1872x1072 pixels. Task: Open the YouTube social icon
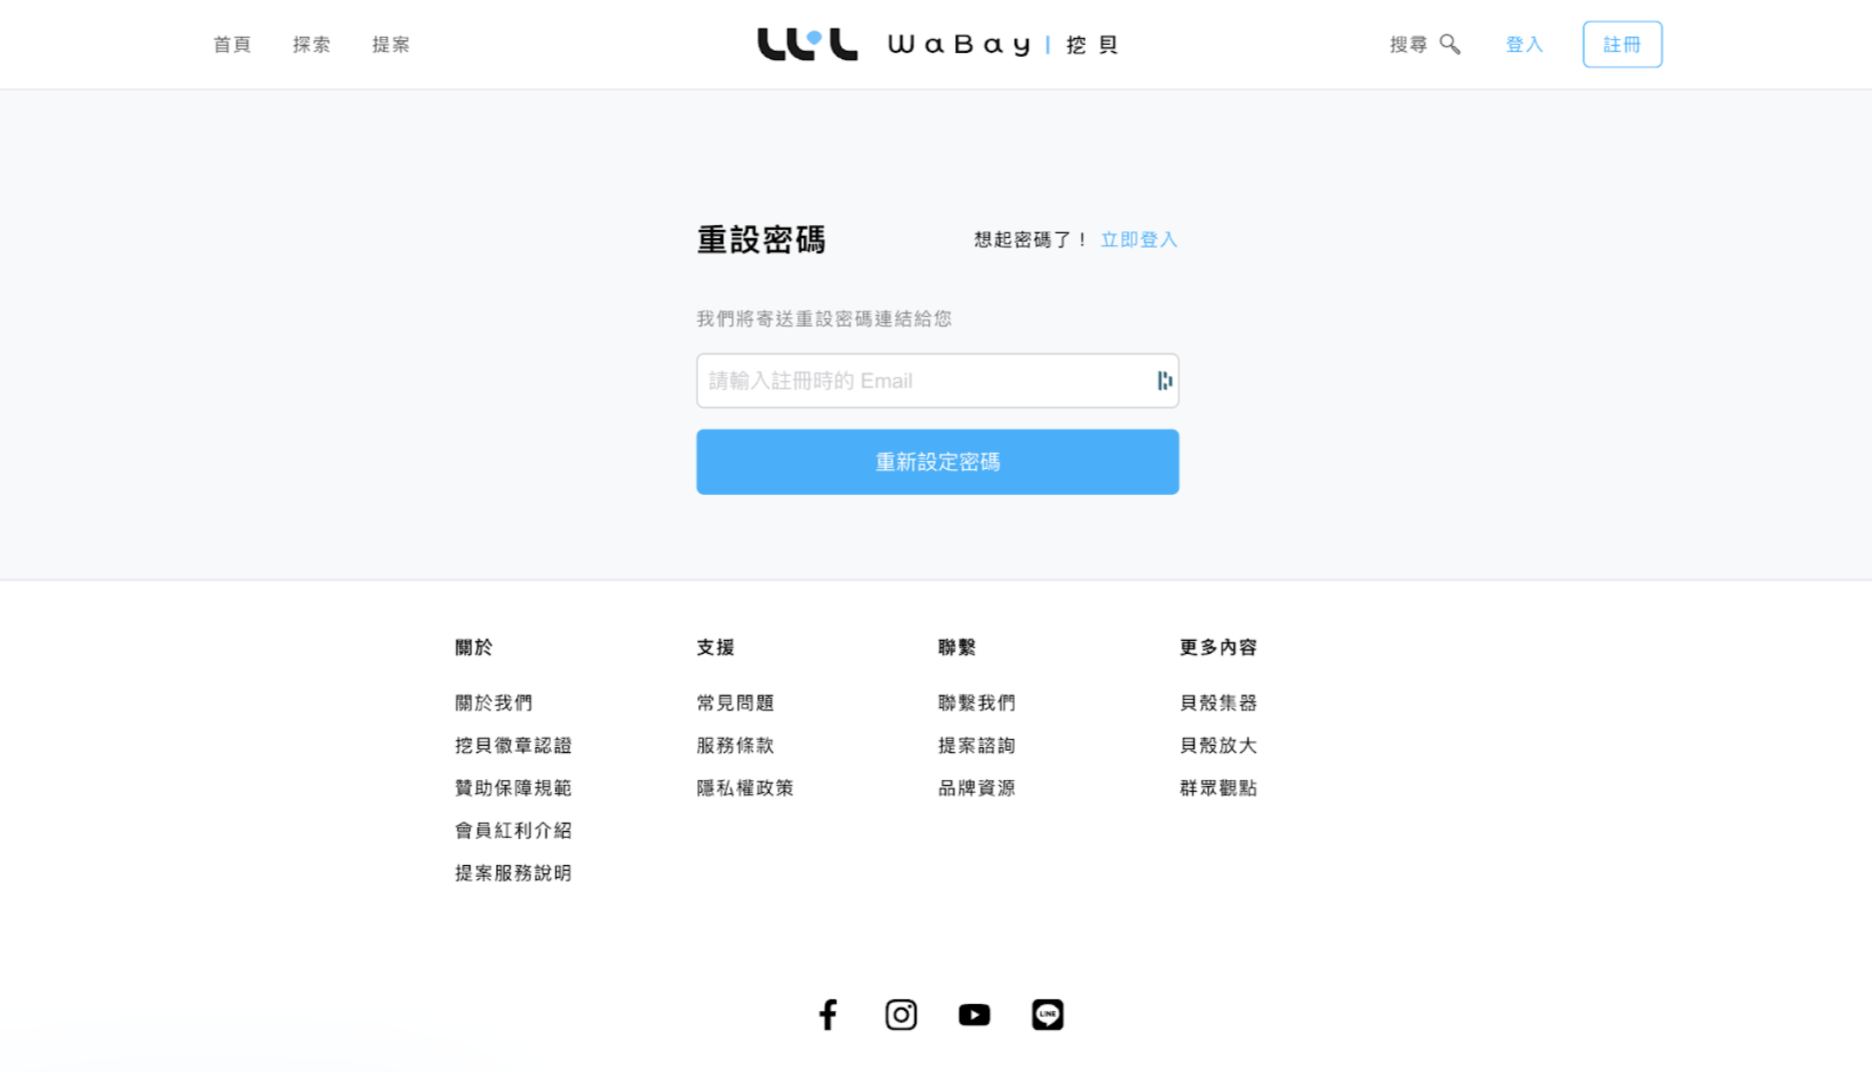[974, 1014]
